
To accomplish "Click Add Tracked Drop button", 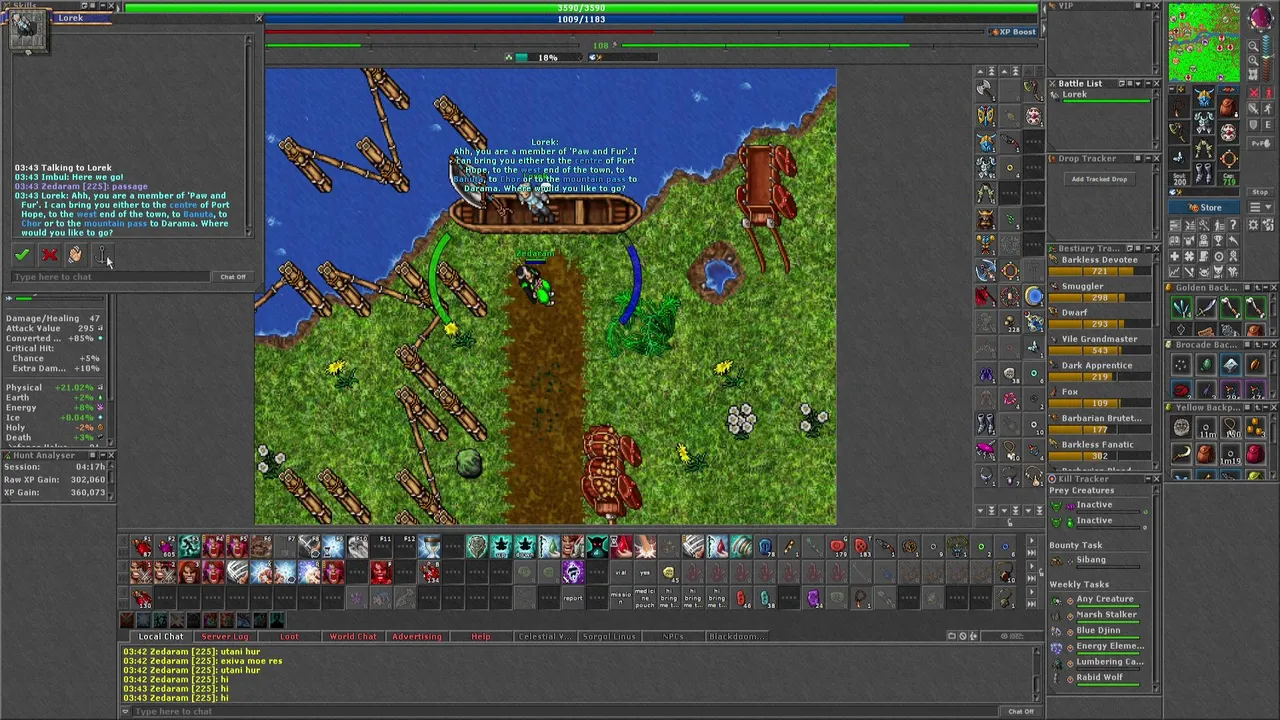I will (1100, 179).
